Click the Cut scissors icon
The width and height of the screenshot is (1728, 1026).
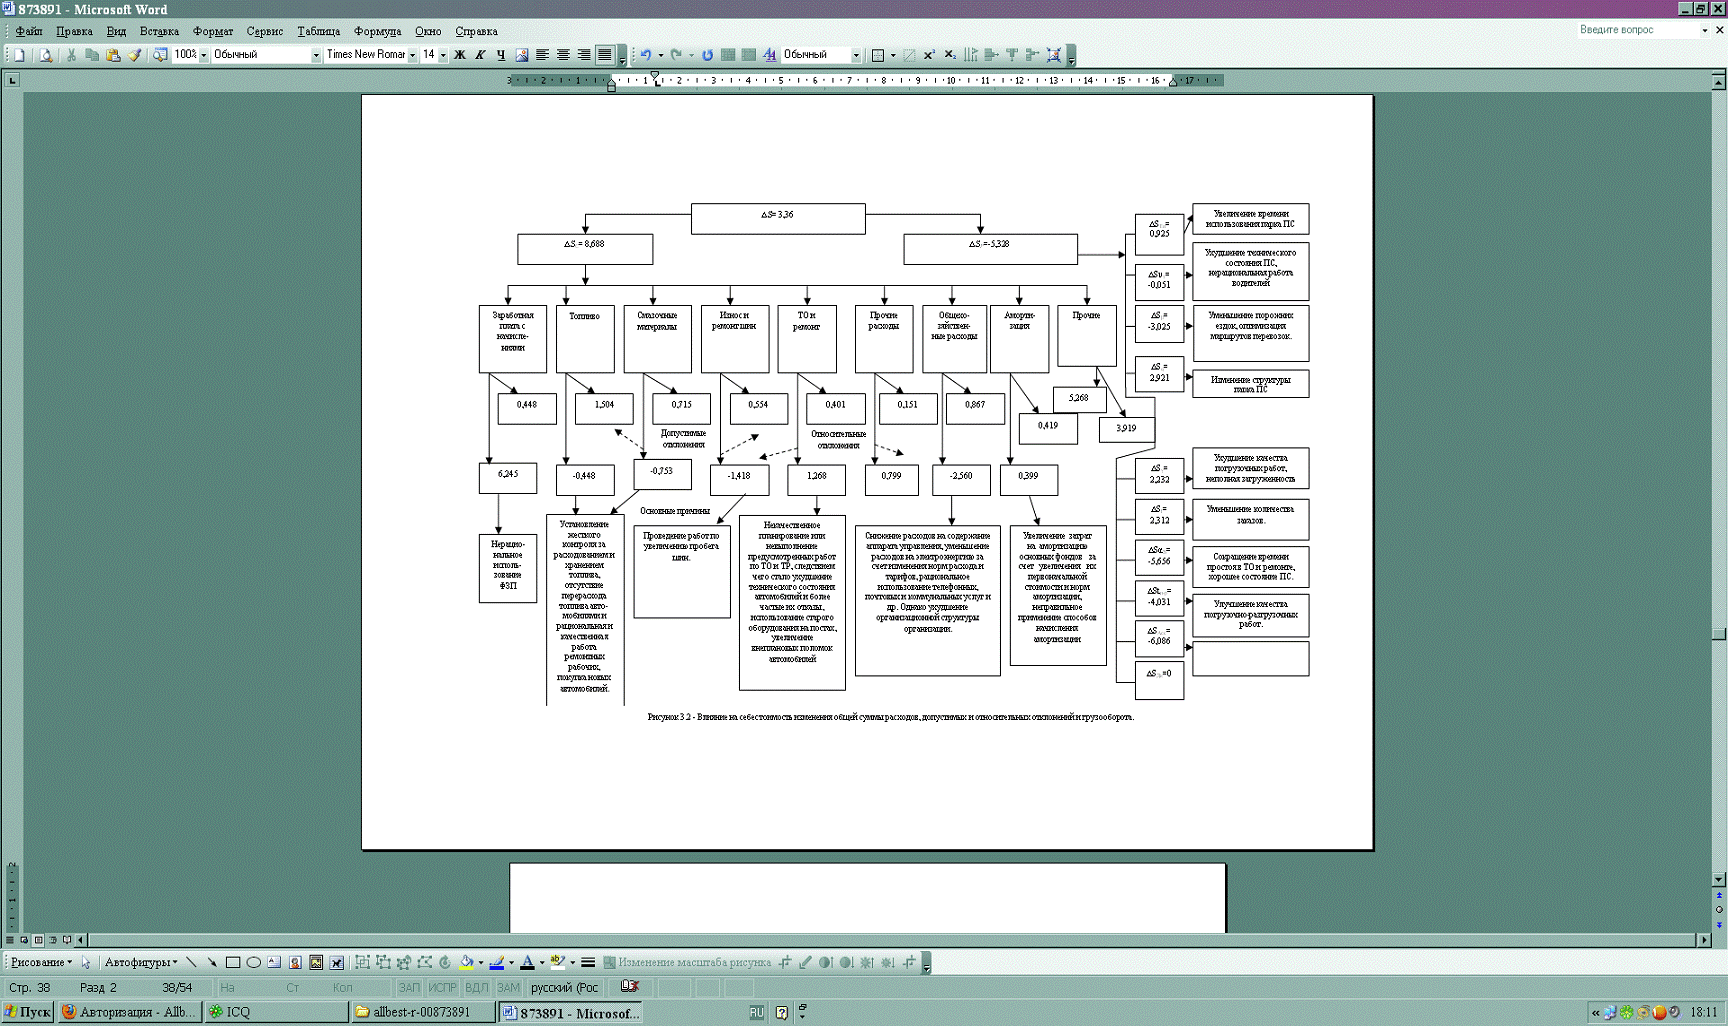pyautogui.click(x=71, y=55)
